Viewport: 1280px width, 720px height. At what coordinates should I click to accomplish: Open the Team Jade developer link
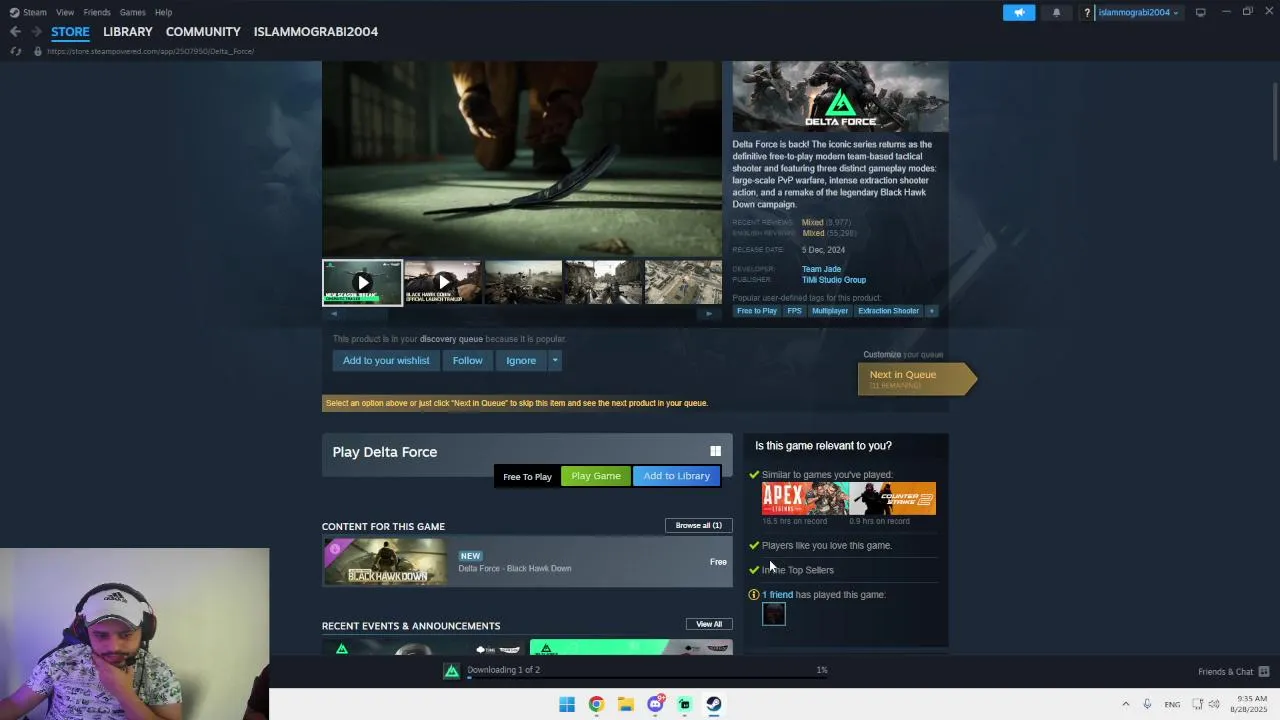[821, 269]
